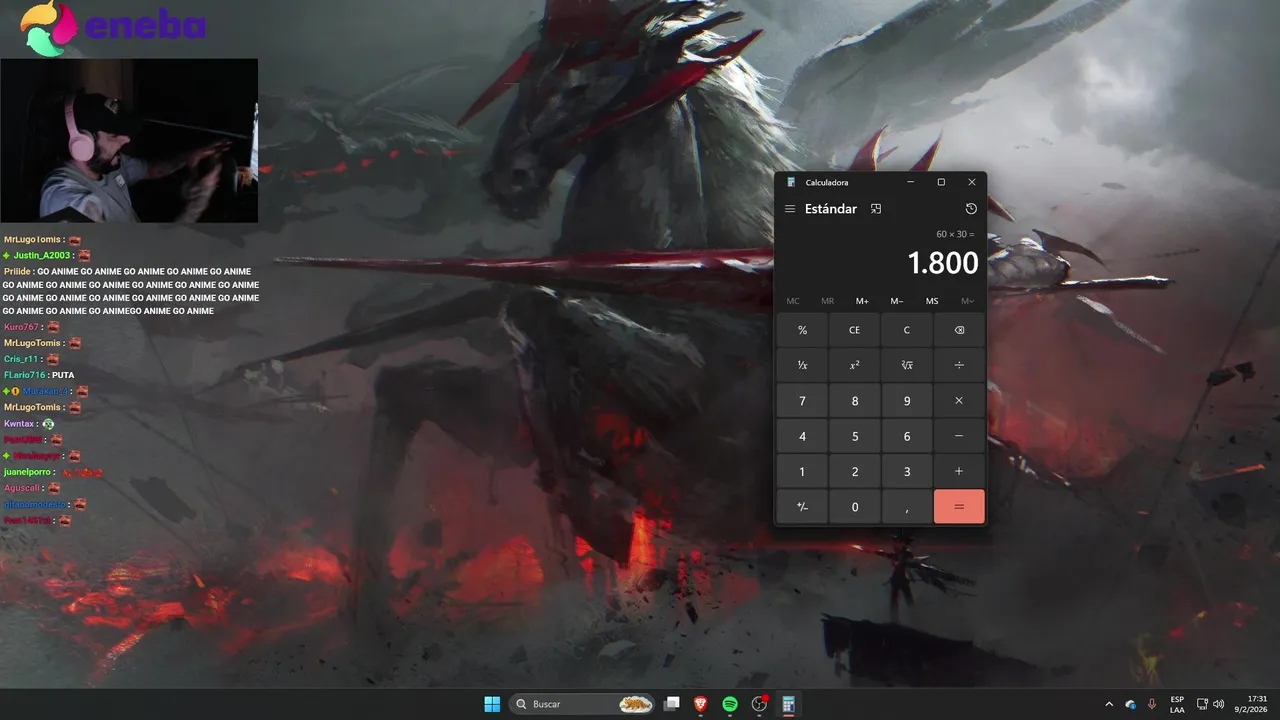Click digit 3 on the calculator
This screenshot has width=1280, height=720.
click(x=907, y=471)
